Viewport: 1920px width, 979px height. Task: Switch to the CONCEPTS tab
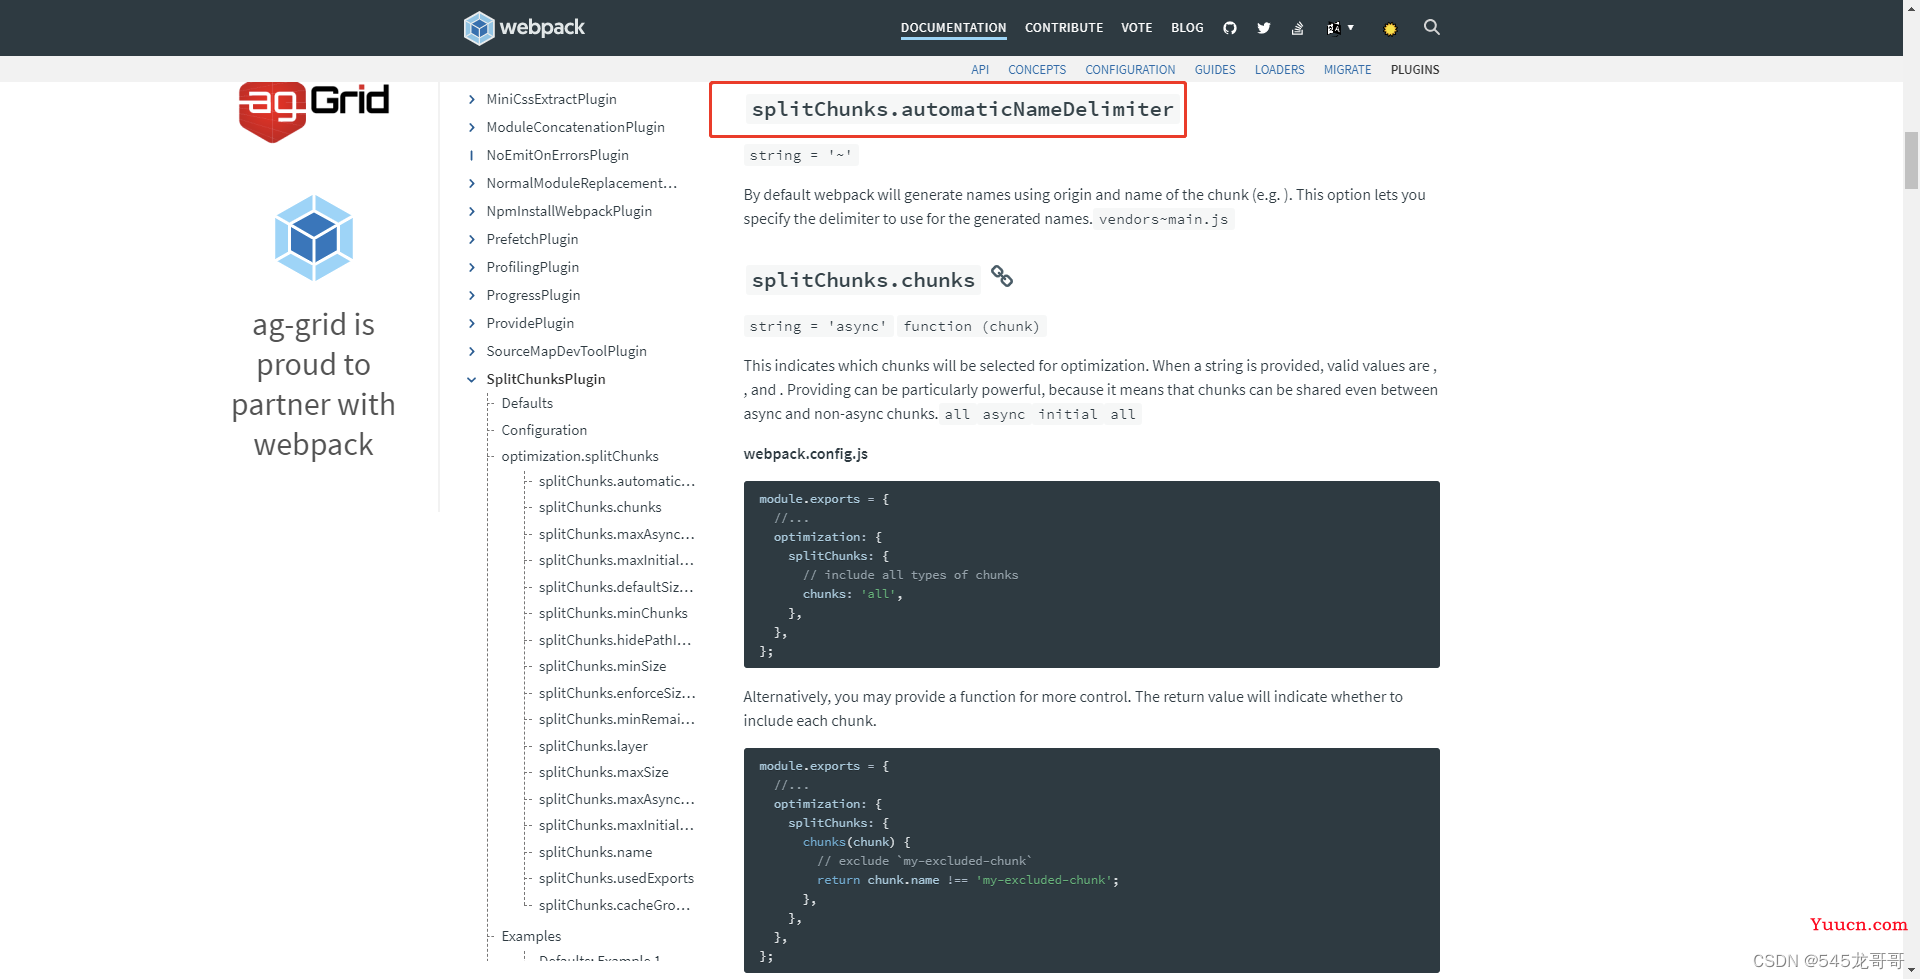pyautogui.click(x=1037, y=70)
